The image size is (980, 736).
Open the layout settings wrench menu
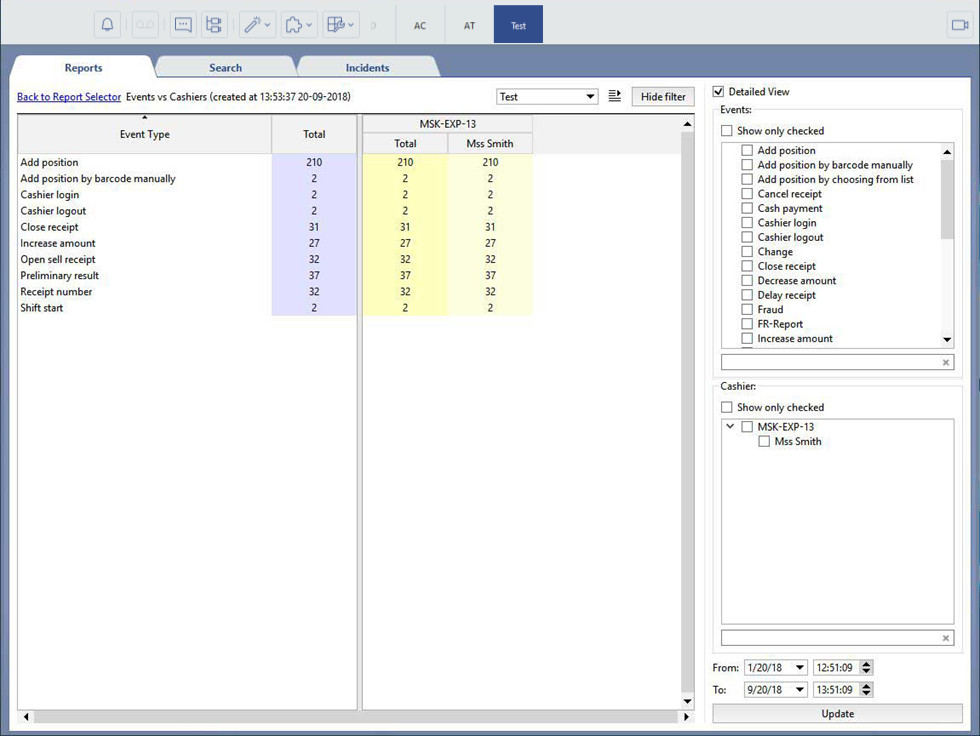click(x=340, y=25)
